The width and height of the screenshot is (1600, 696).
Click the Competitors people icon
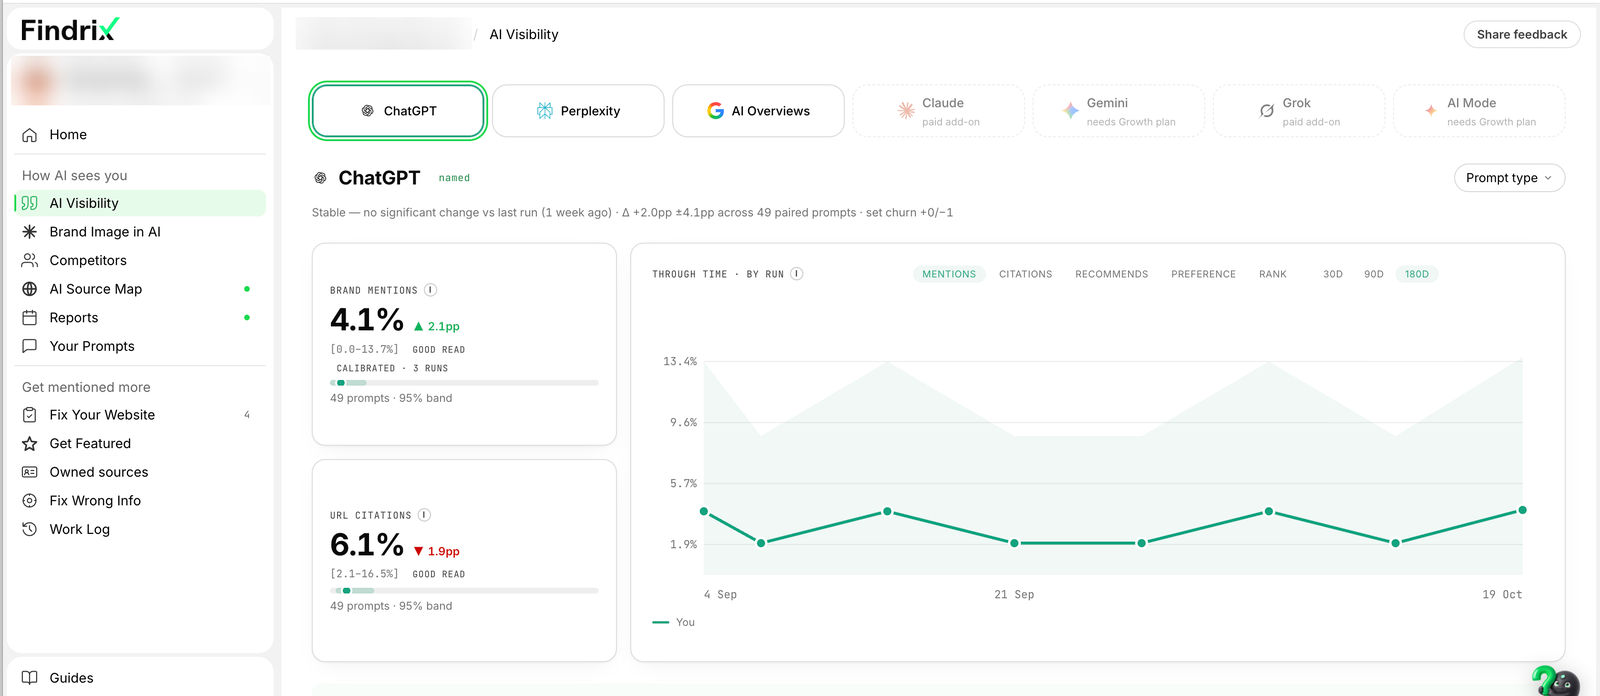tap(30, 260)
